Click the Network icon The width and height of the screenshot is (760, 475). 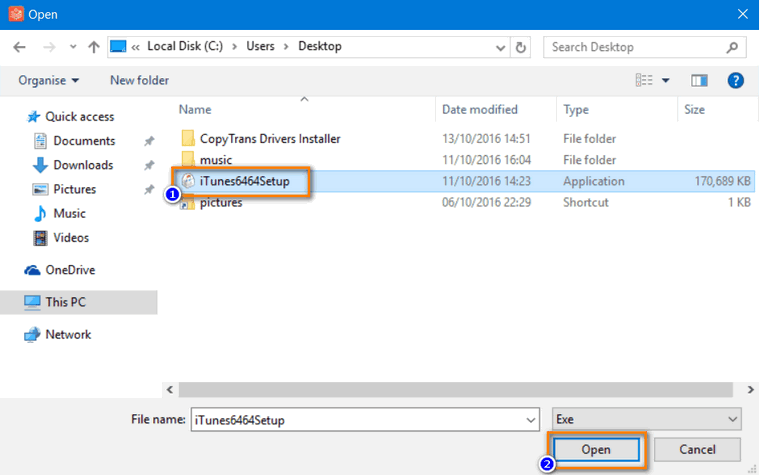pyautogui.click(x=32, y=334)
